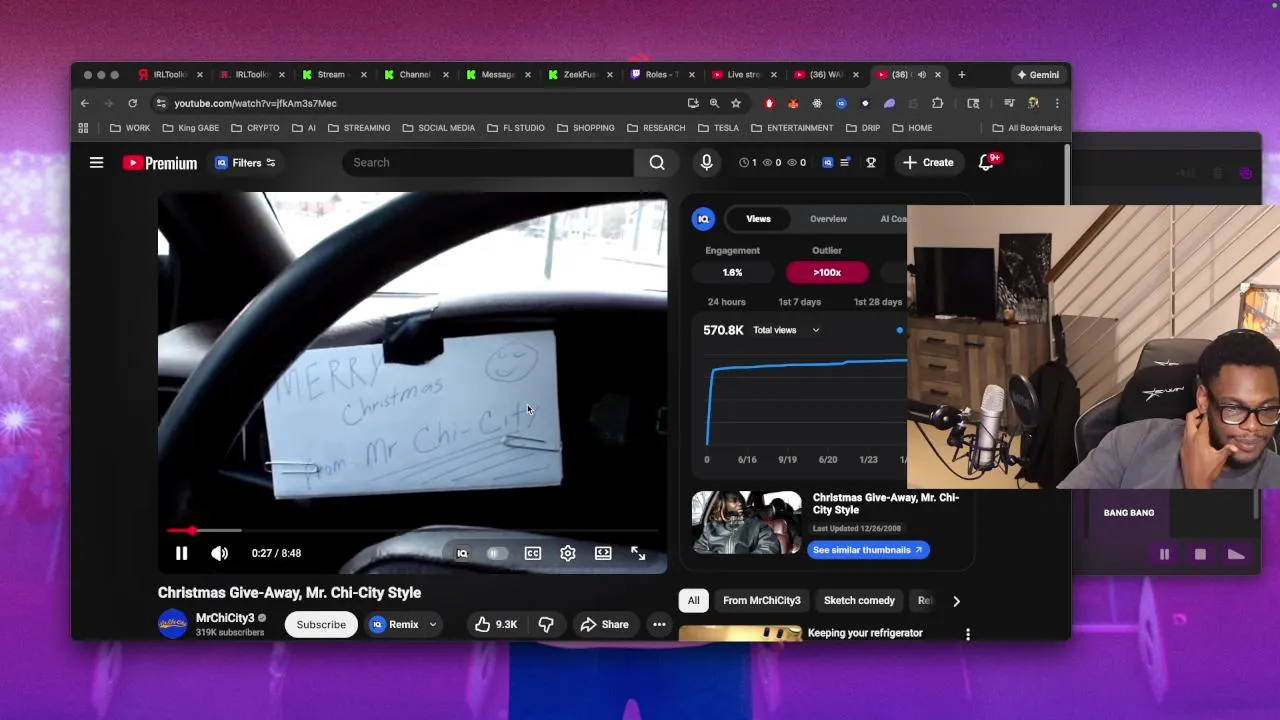The image size is (1280, 720).
Task: Open options for Keeping your refrigerator video
Action: click(x=967, y=634)
